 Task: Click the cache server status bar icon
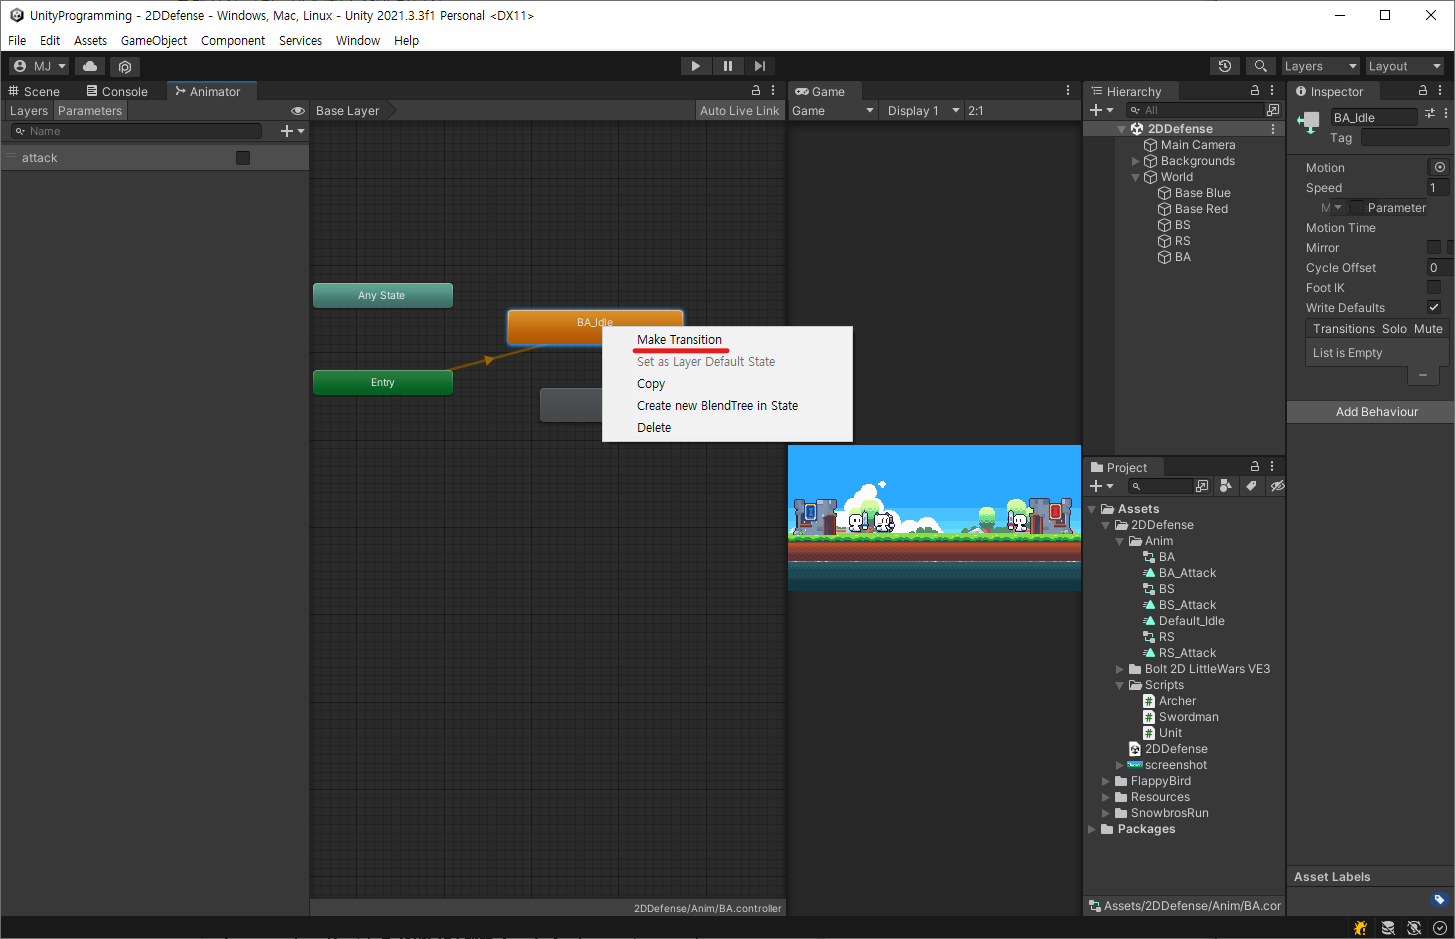coord(1388,928)
